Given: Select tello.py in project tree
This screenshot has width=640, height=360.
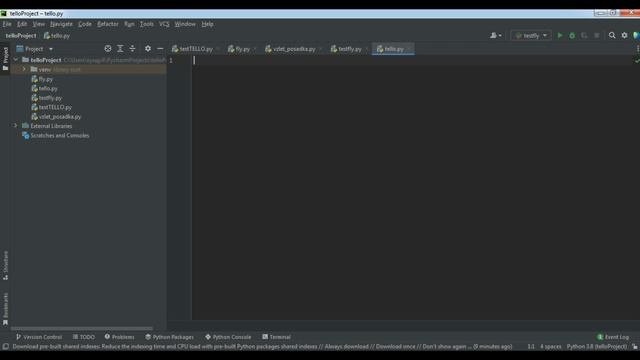Looking at the screenshot, I should [44, 88].
